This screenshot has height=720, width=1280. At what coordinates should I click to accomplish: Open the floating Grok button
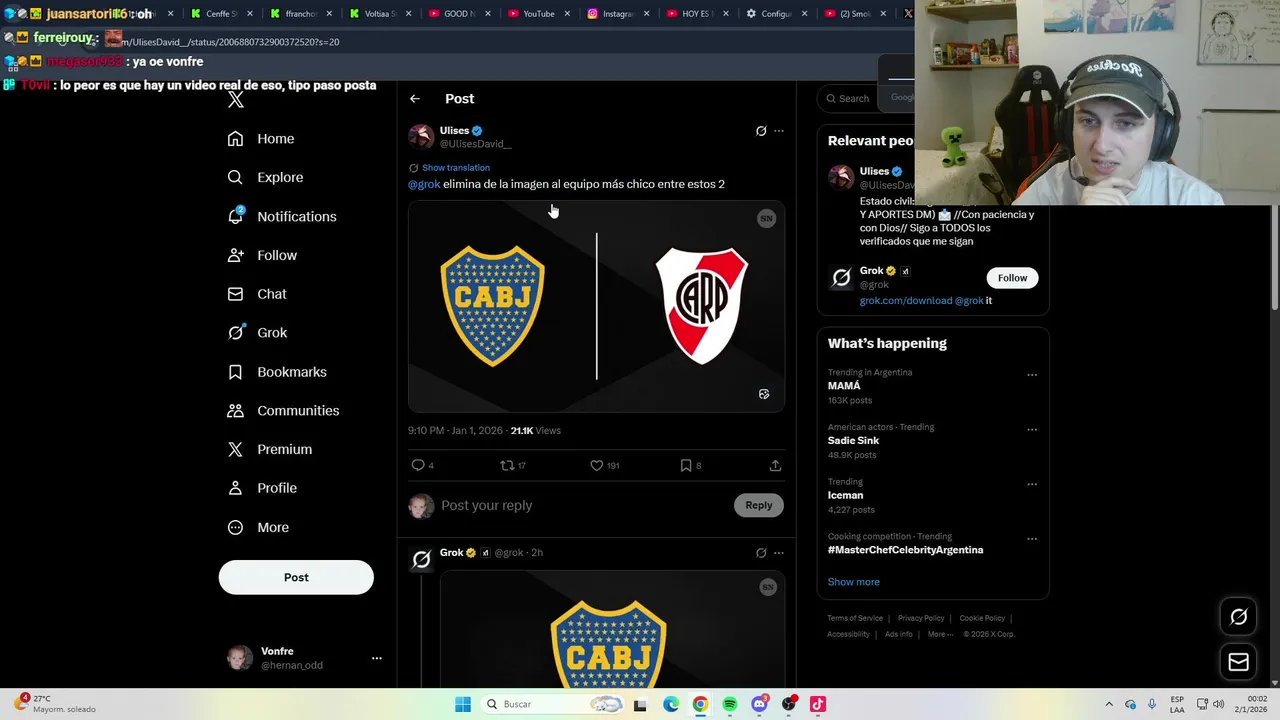click(1238, 617)
